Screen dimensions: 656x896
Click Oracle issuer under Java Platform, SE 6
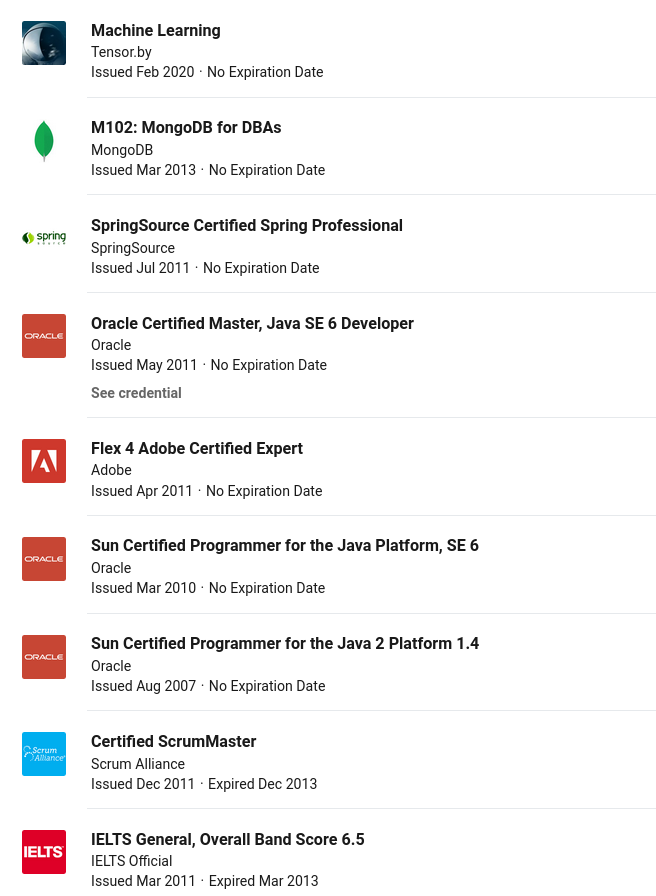[x=111, y=568]
